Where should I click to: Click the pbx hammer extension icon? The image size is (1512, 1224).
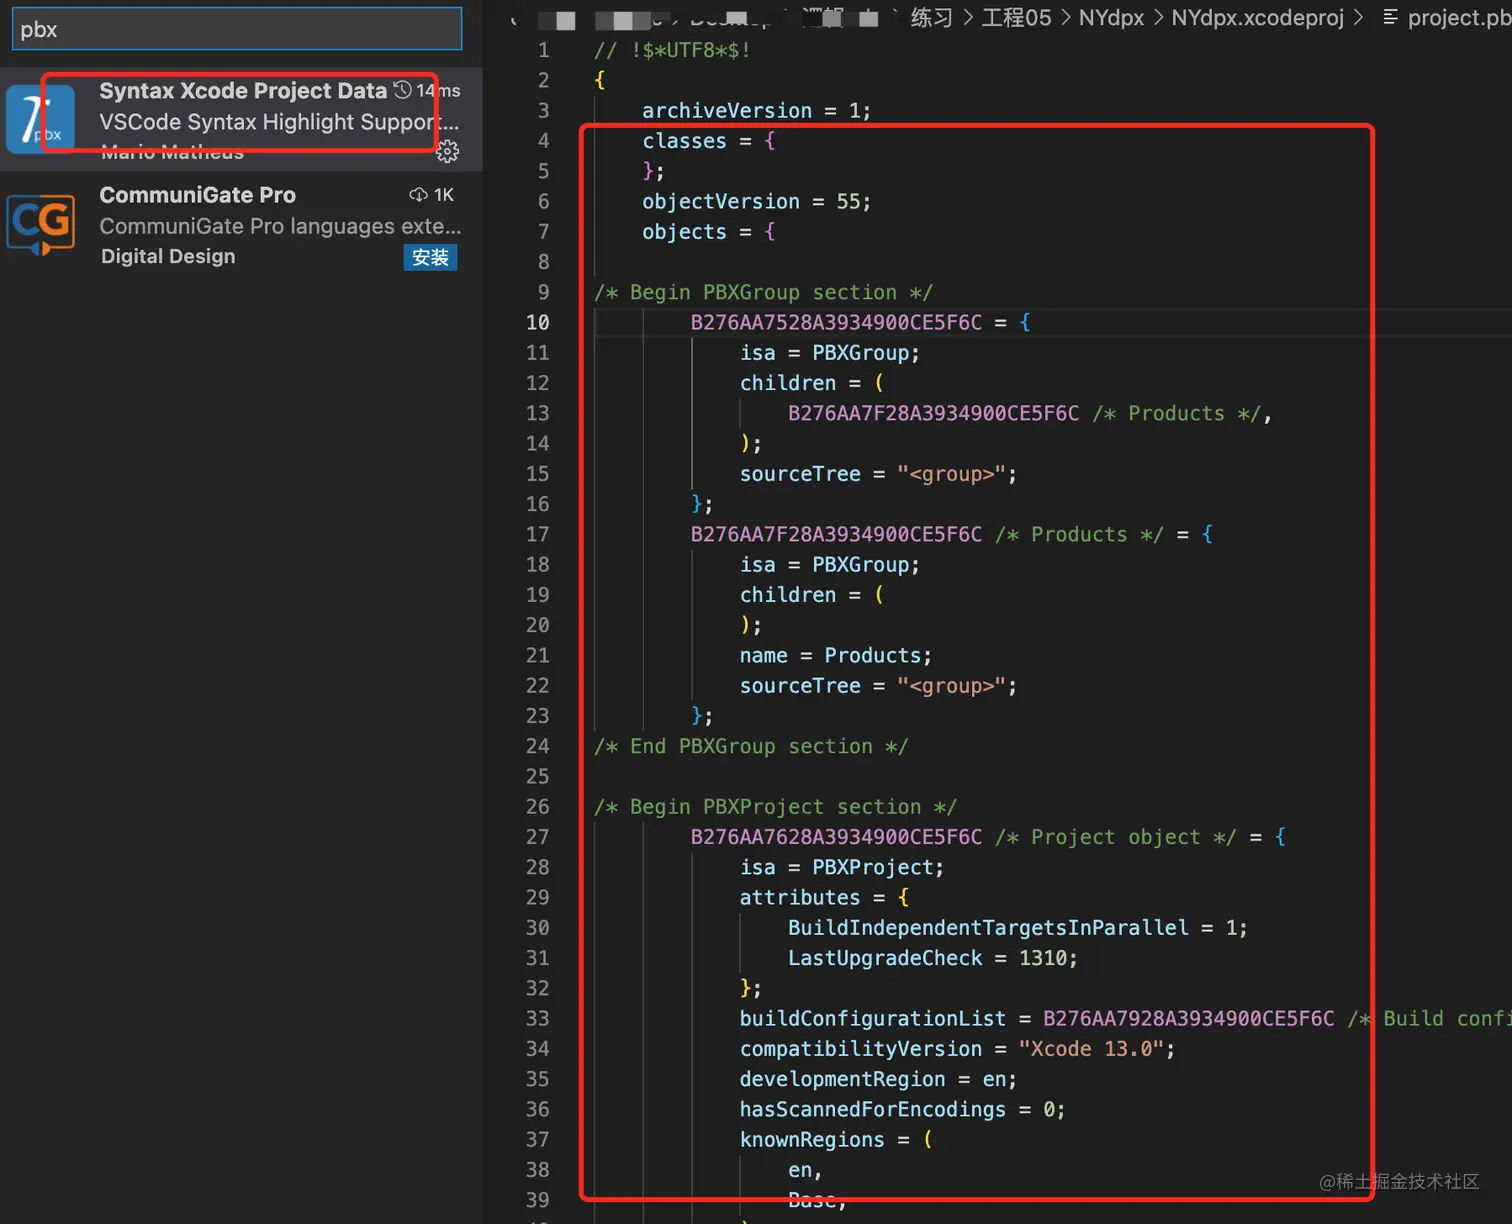coord(41,119)
